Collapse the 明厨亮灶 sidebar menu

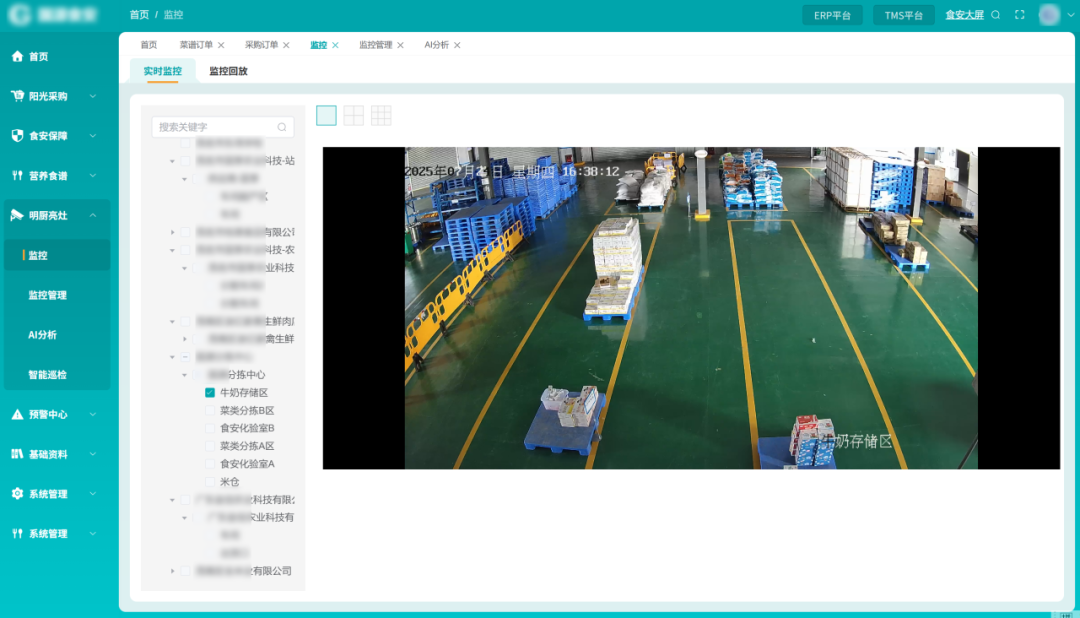point(93,216)
